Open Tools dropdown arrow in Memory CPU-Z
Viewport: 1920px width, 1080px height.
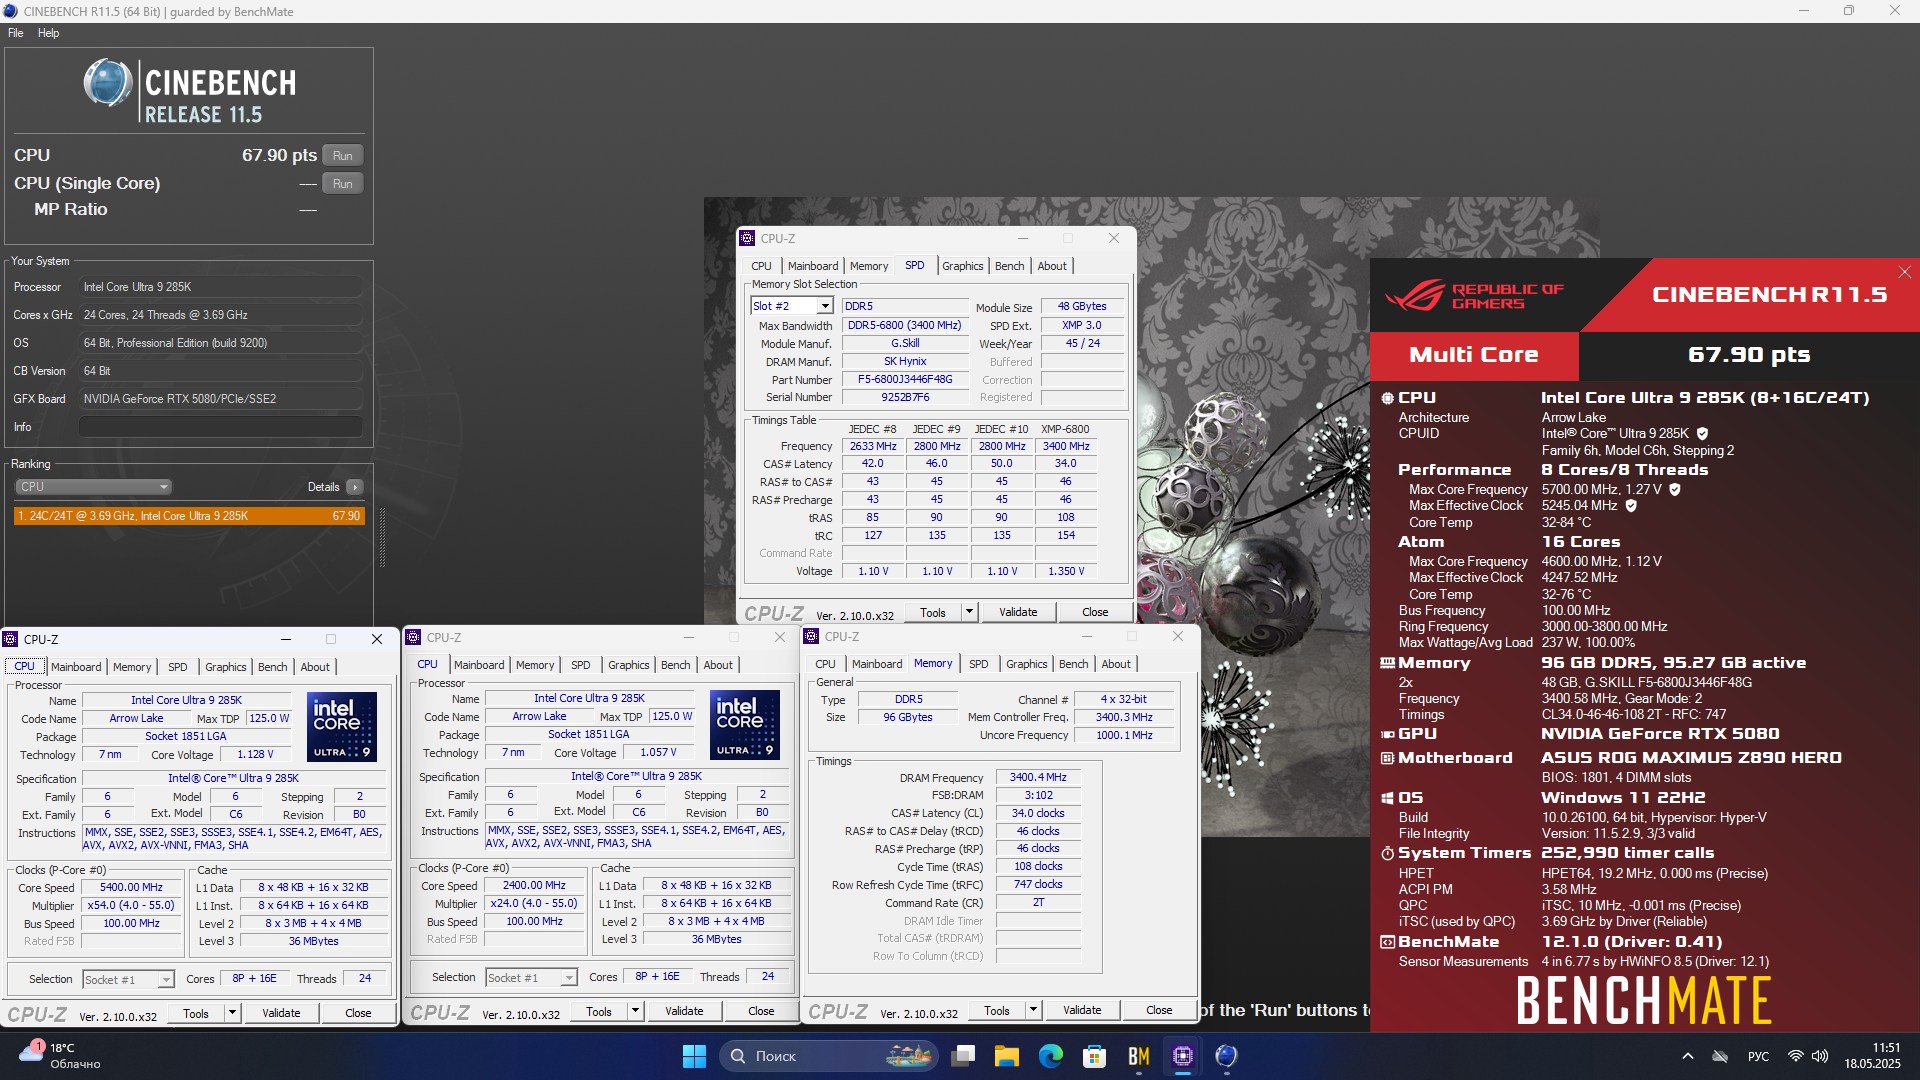1033,1011
